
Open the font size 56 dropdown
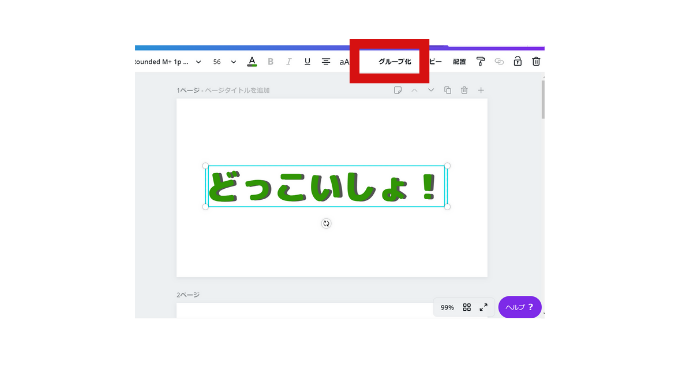[233, 62]
